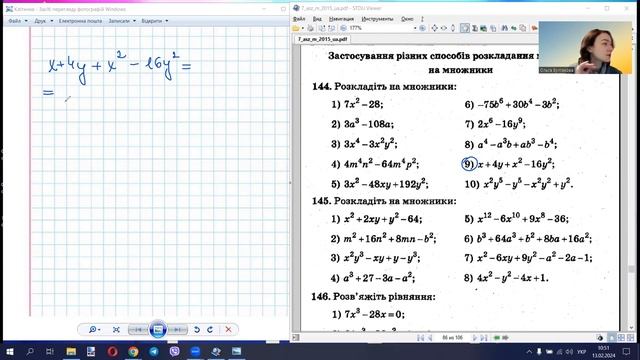Image resolution: width=640 pixels, height=360 pixels.
Task: Open Task View on taskbar
Action: coord(50,351)
